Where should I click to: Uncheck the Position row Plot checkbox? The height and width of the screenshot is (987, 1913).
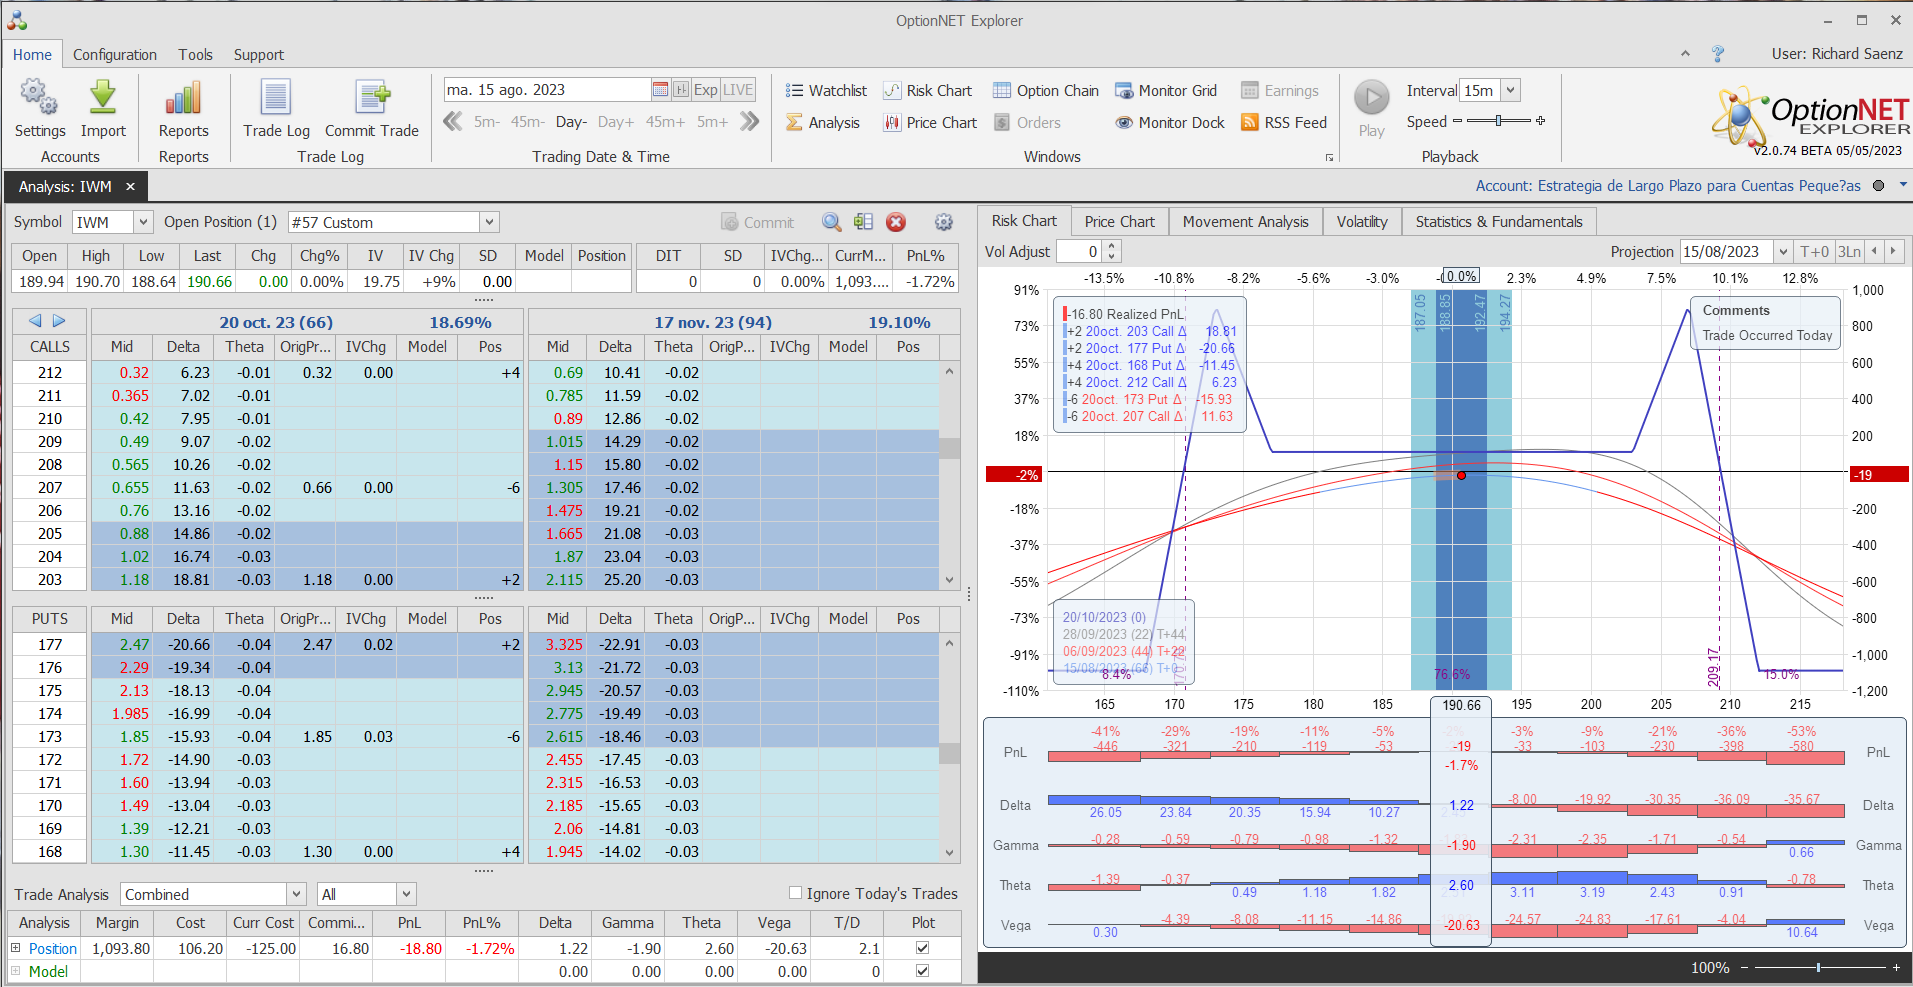tap(922, 948)
